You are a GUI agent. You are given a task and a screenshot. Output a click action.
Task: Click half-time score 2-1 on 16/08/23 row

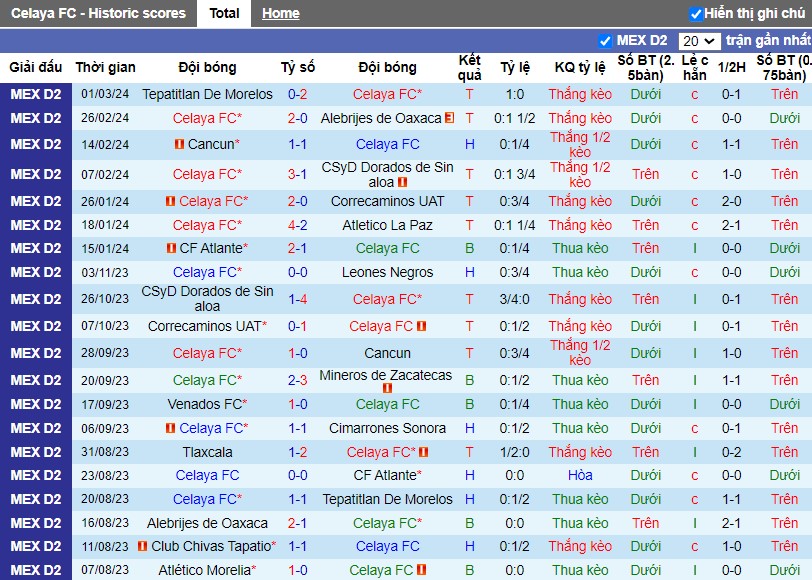pyautogui.click(x=732, y=523)
